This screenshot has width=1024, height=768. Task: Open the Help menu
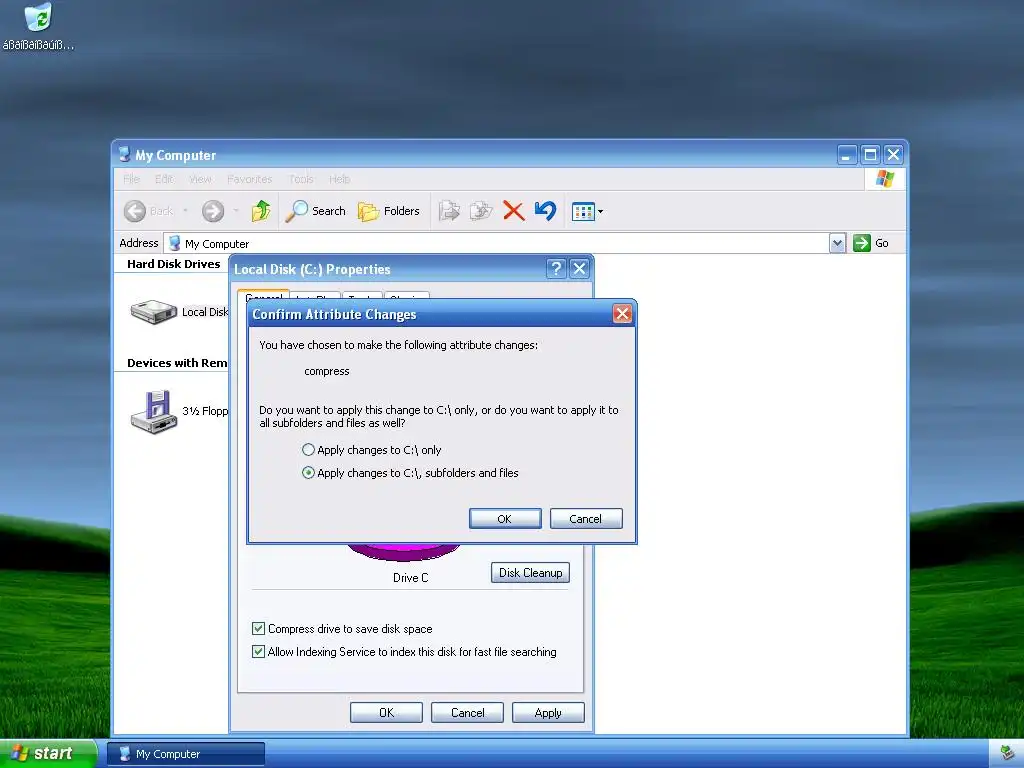tap(340, 179)
